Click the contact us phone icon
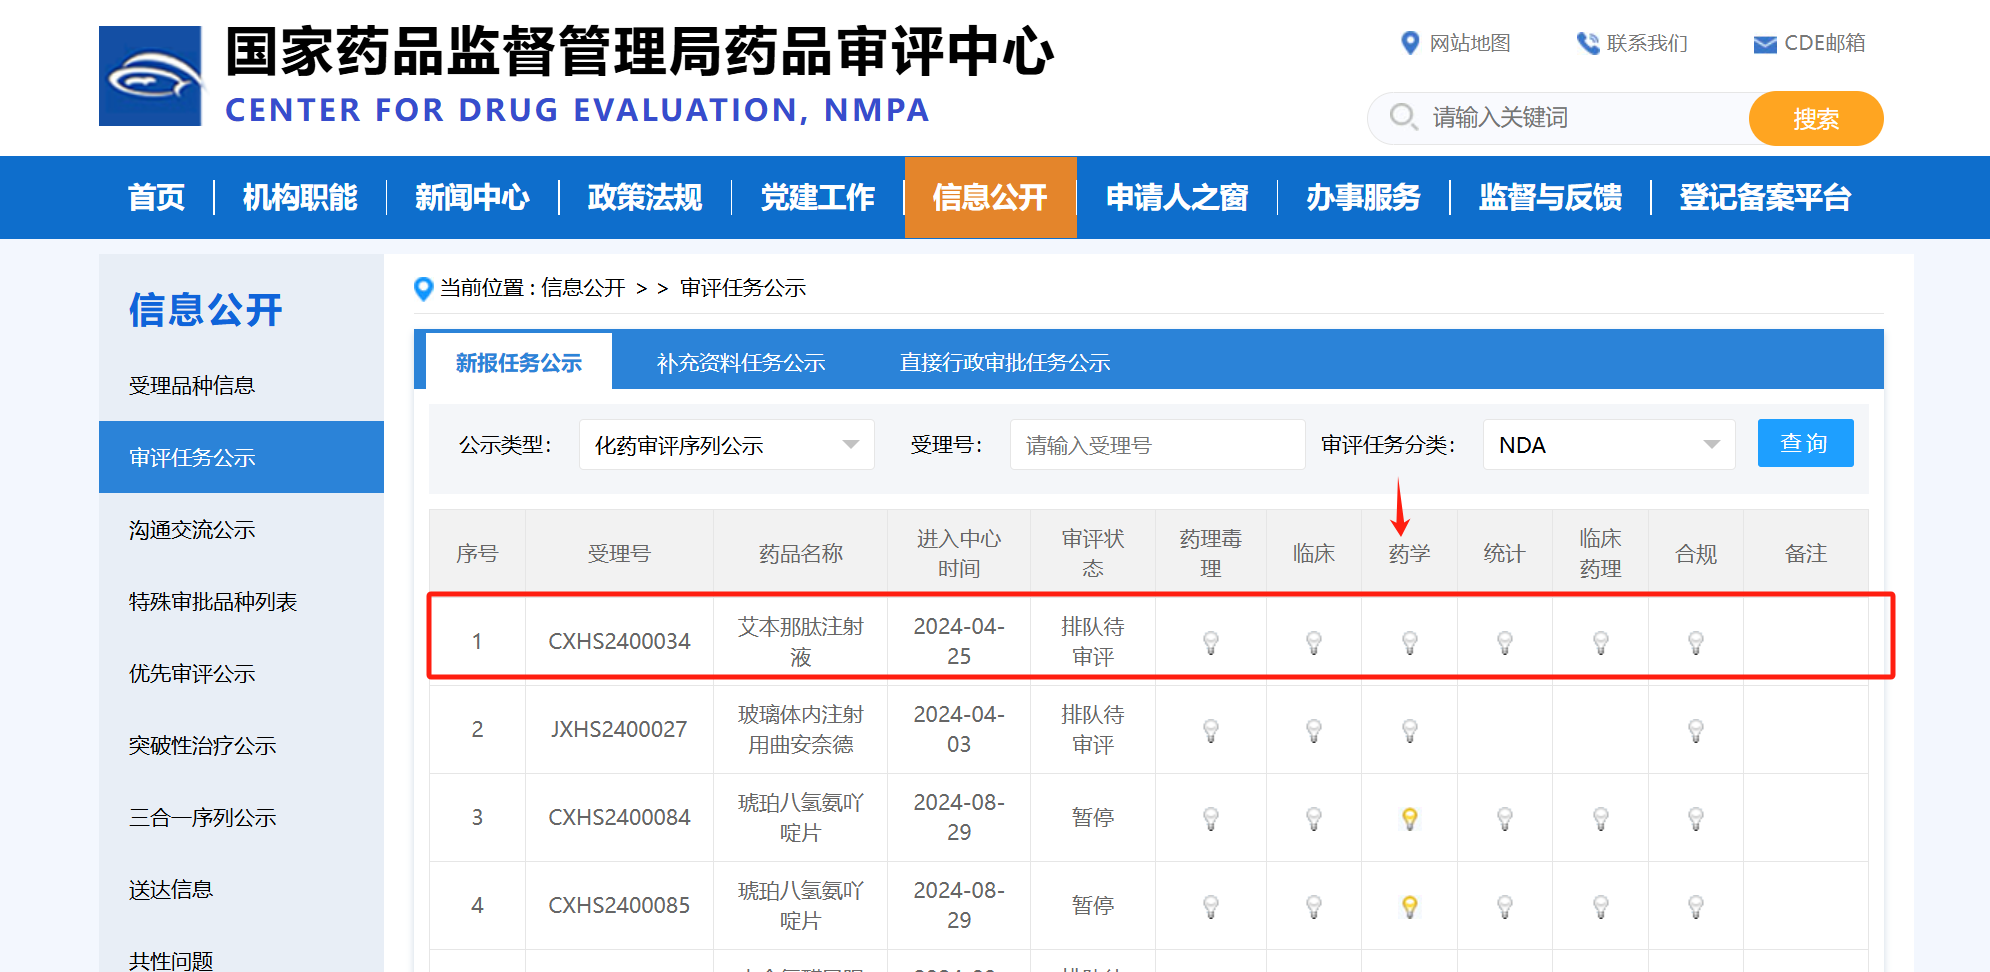The width and height of the screenshot is (1990, 972). [x=1588, y=43]
